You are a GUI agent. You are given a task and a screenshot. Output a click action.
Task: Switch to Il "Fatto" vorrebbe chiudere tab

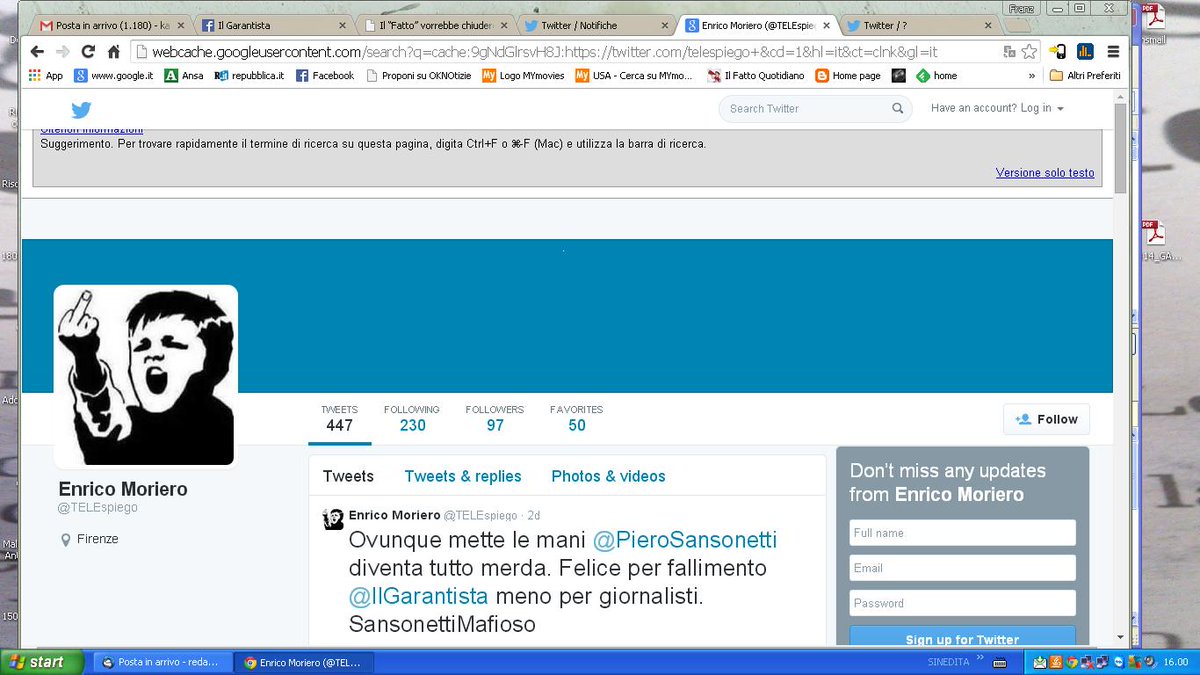click(x=433, y=25)
